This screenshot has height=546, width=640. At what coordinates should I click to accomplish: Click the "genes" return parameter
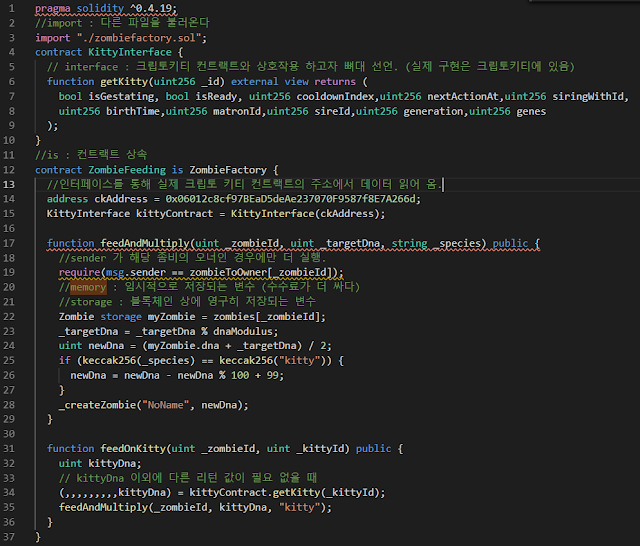(531, 111)
